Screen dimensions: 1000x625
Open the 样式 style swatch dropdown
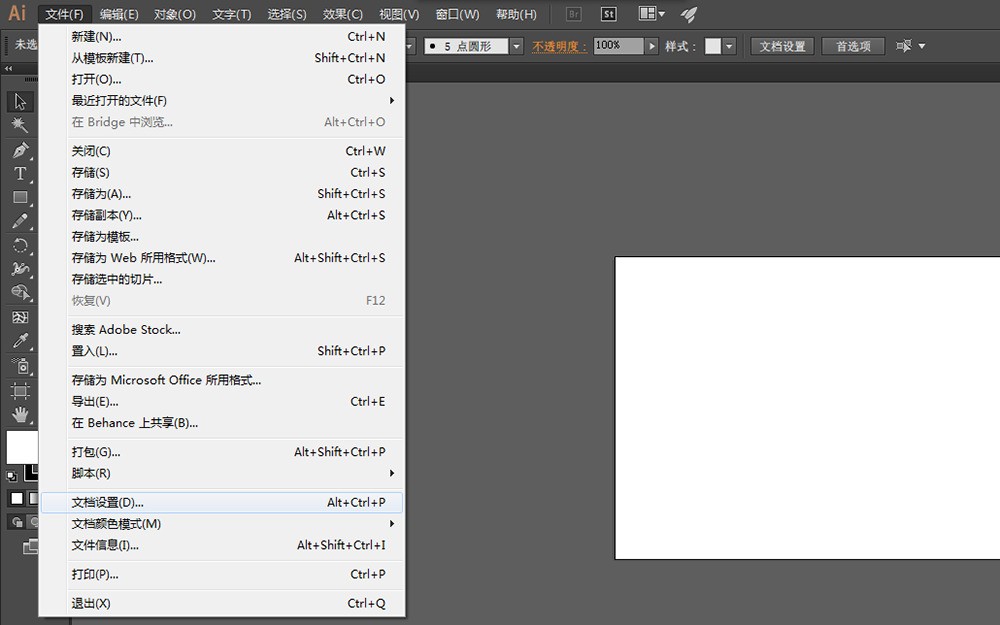(730, 46)
